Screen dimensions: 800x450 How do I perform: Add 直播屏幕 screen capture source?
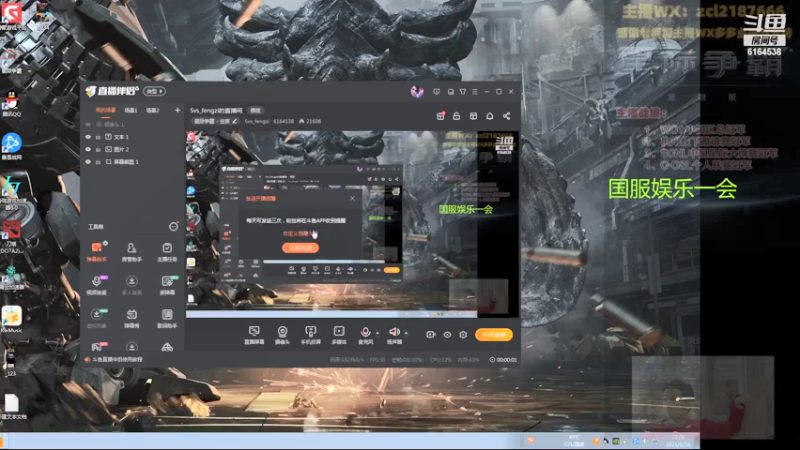click(254, 335)
